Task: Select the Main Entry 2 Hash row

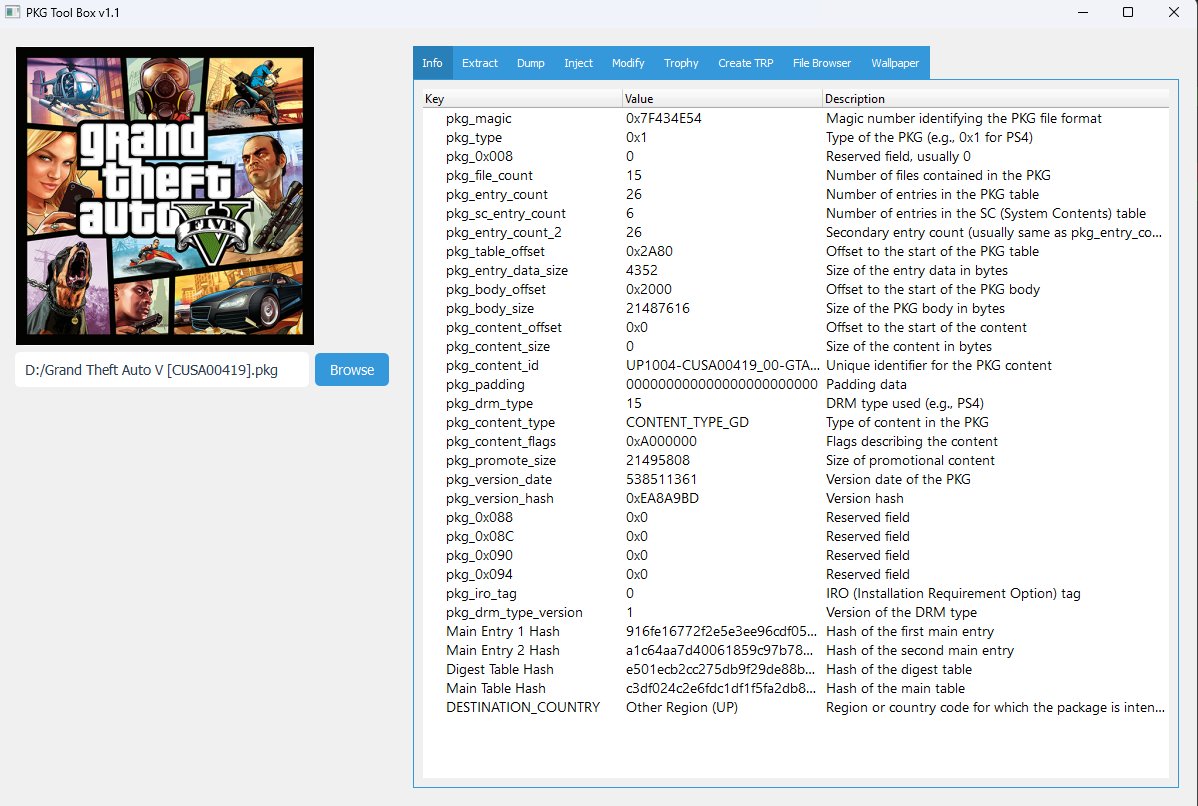Action: tap(795, 650)
